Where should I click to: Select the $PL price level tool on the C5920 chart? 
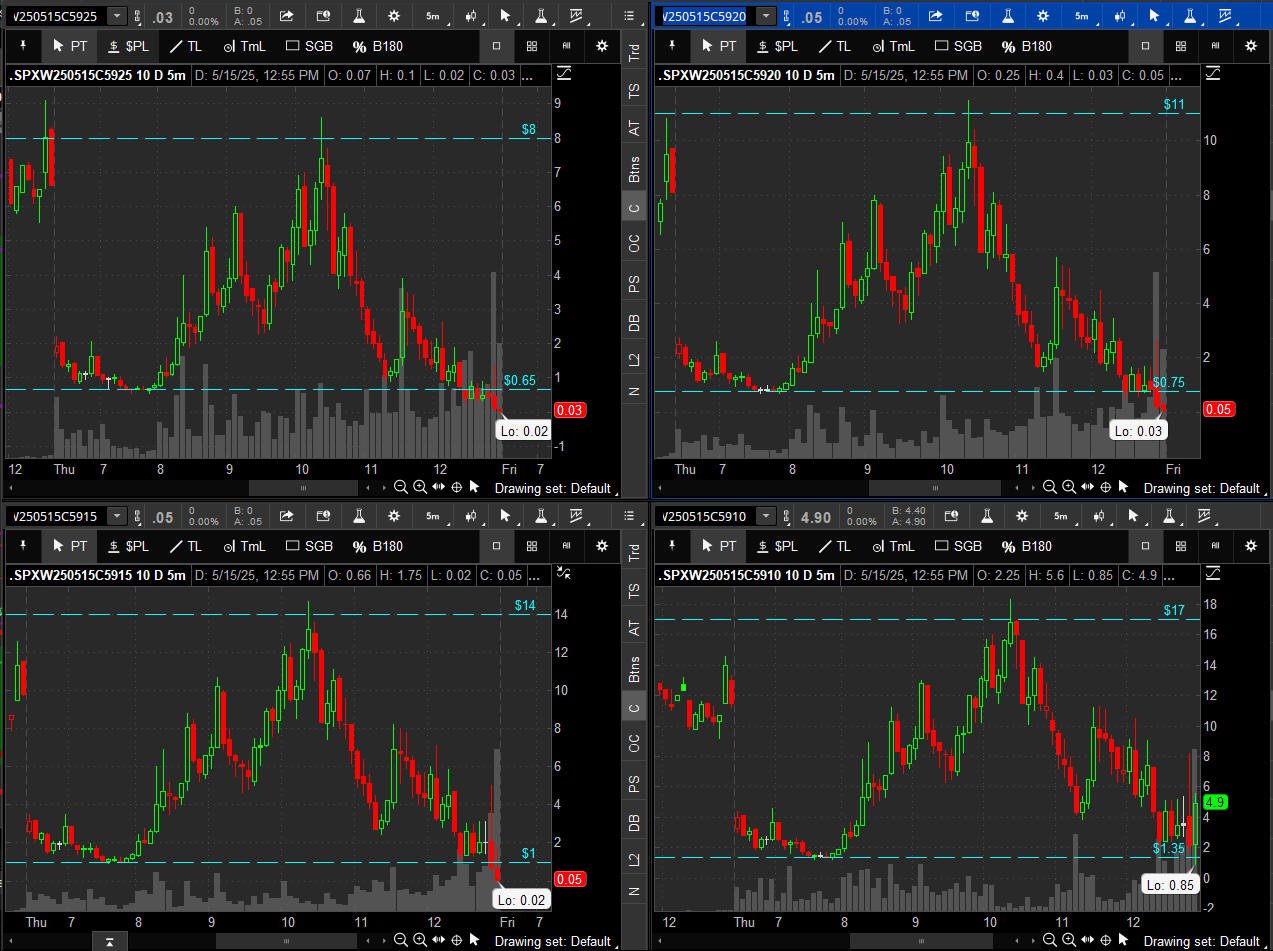click(776, 46)
